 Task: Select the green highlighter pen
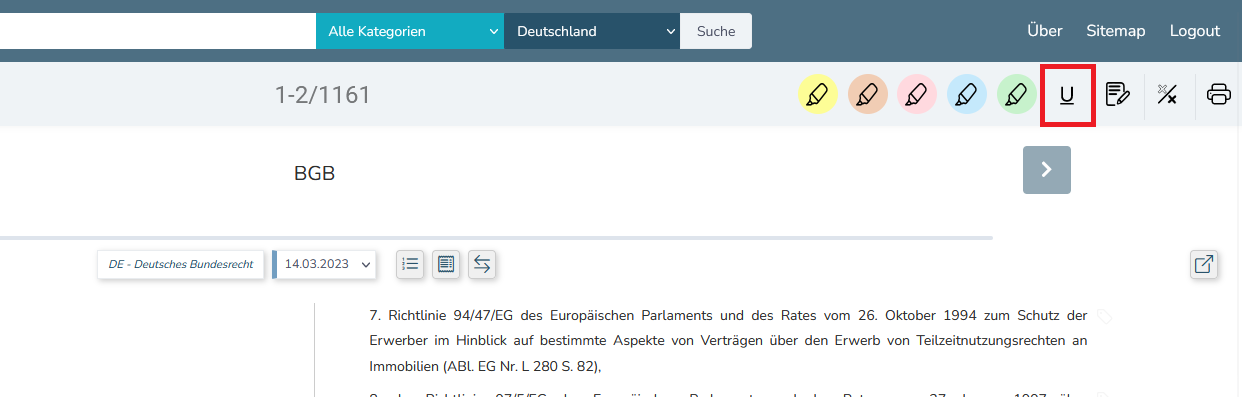pos(1017,95)
